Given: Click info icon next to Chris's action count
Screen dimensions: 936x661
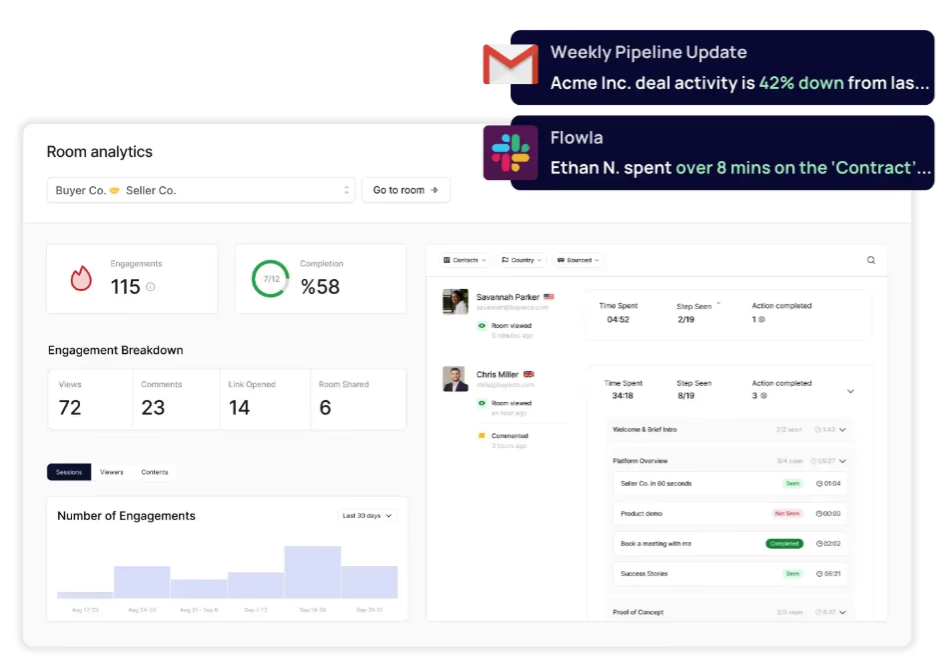Looking at the screenshot, I should 763,395.
